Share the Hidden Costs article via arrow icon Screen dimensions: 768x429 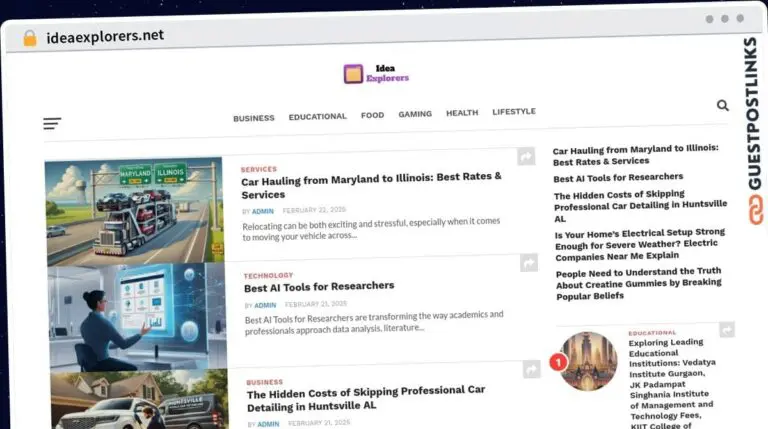[530, 370]
